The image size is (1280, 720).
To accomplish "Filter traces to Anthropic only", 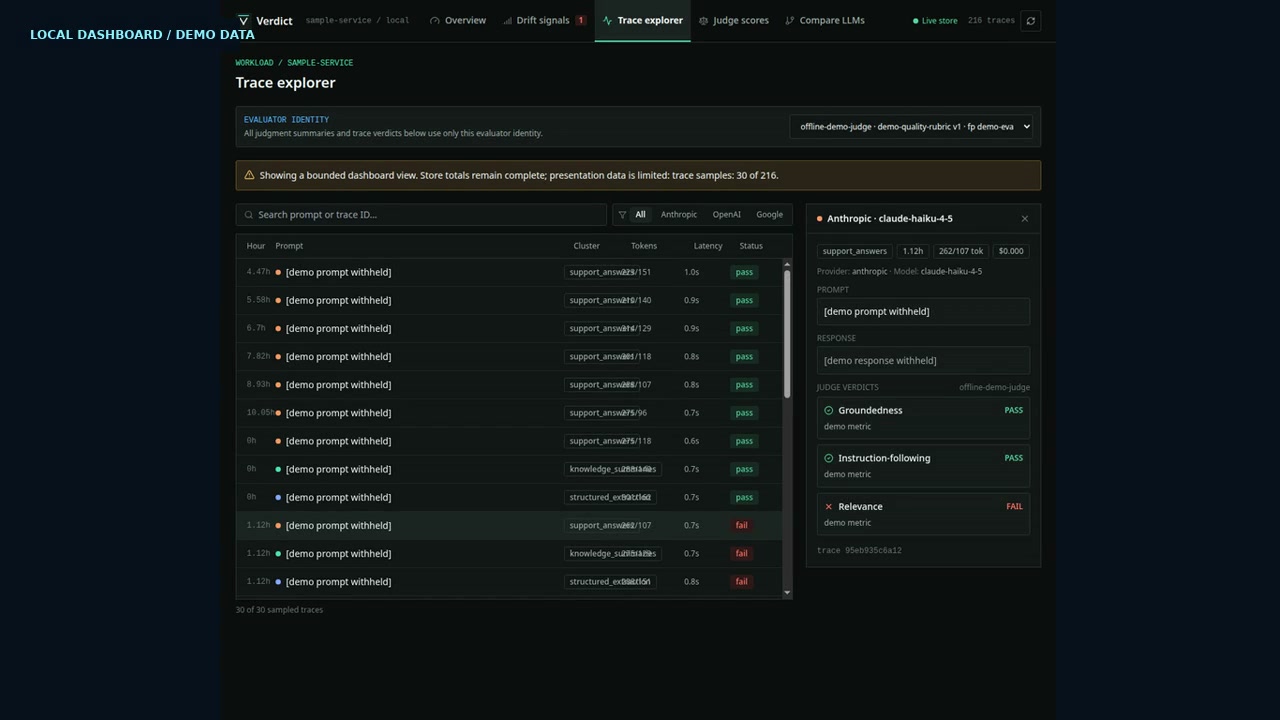I will click(679, 215).
